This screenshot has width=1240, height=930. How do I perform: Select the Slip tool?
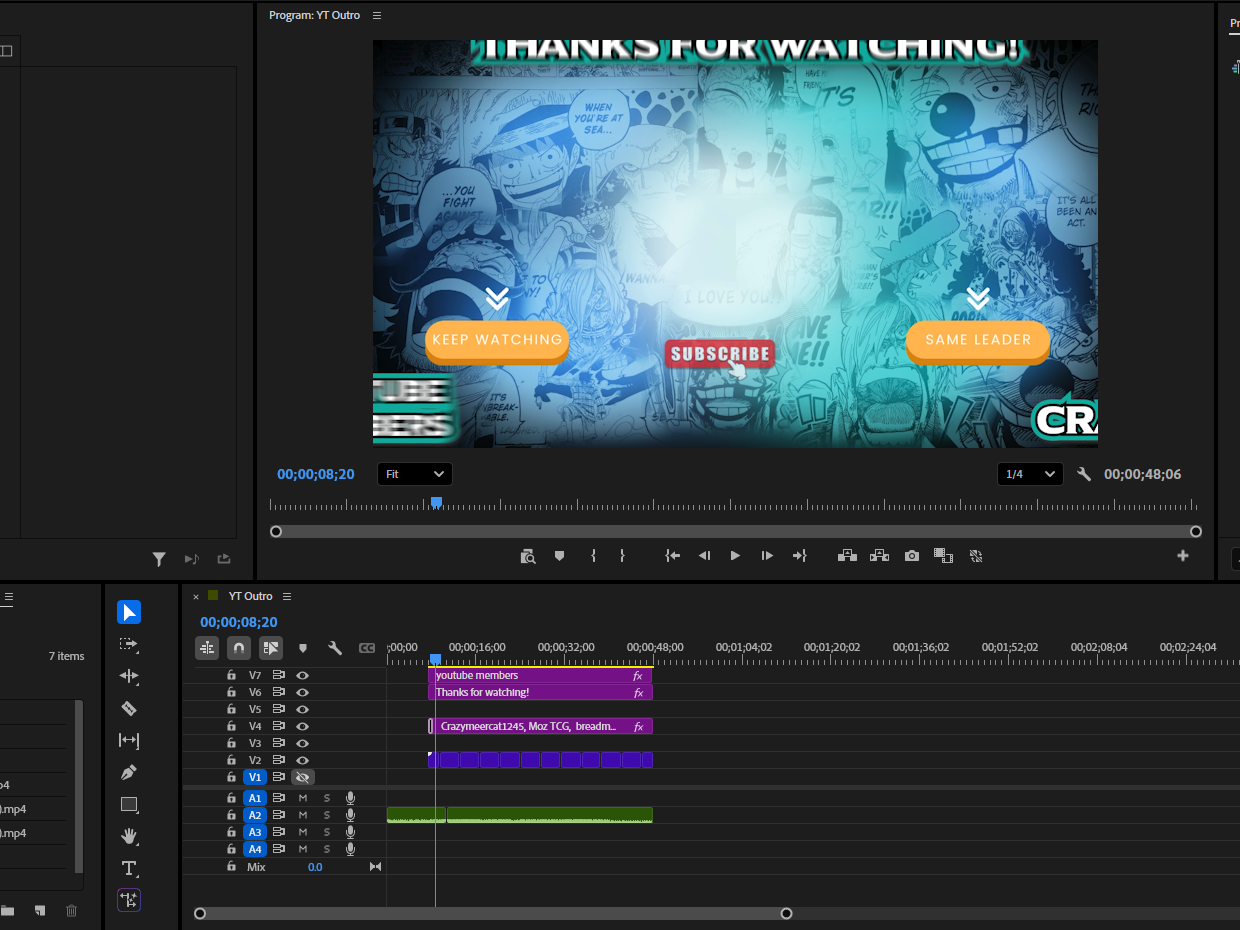coord(129,740)
